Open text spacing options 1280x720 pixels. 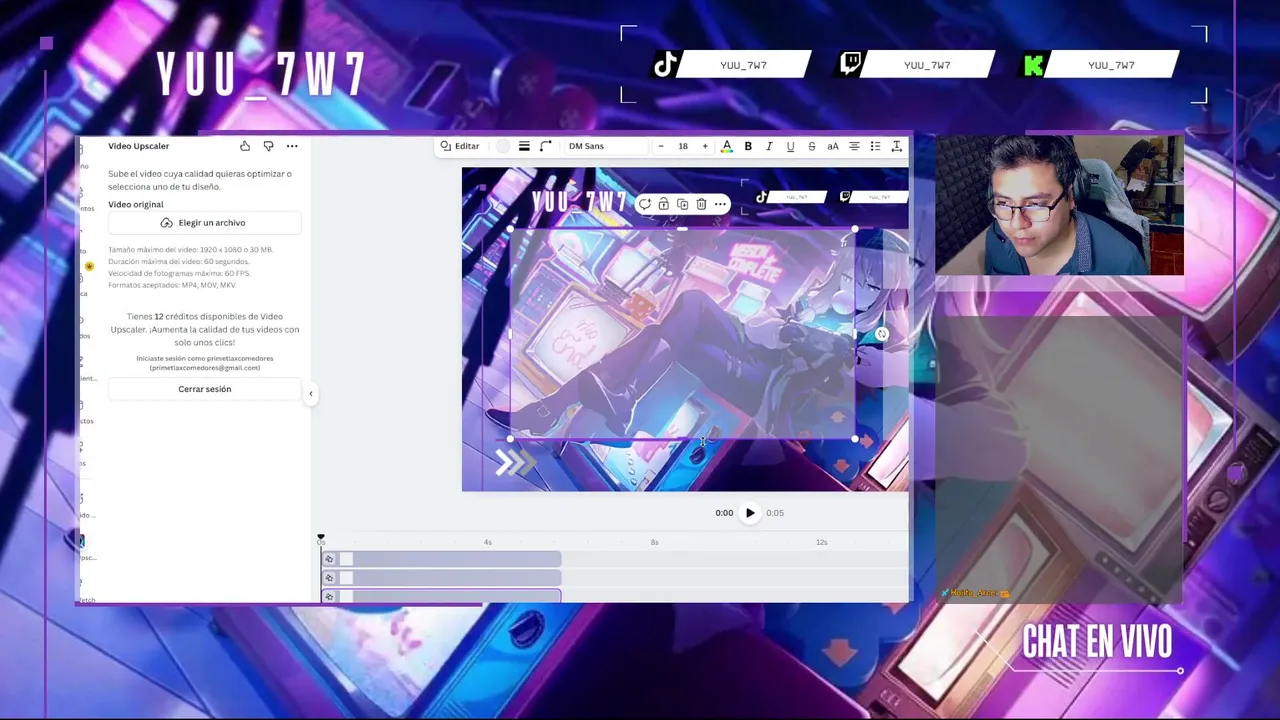[x=896, y=146]
